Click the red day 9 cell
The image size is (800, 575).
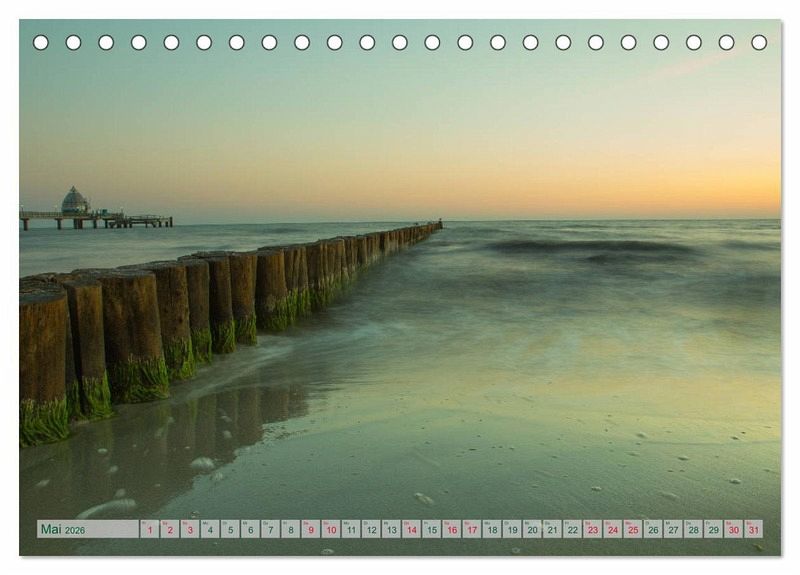pyautogui.click(x=311, y=529)
